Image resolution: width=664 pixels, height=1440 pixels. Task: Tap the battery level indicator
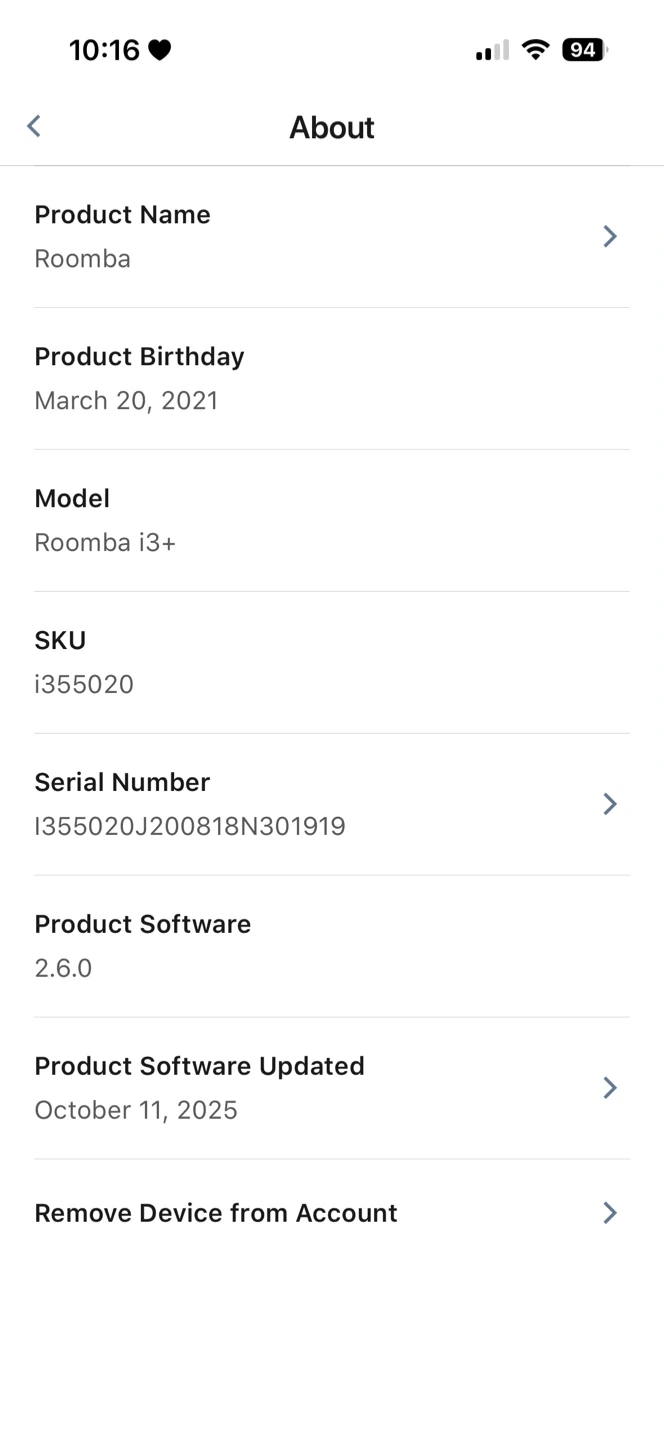tap(585, 50)
